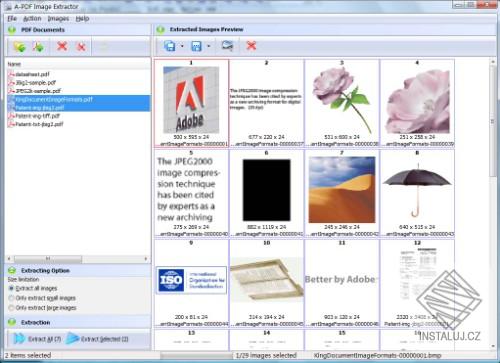Select Only extract small images option
The width and height of the screenshot is (500, 363).
tap(11, 298)
